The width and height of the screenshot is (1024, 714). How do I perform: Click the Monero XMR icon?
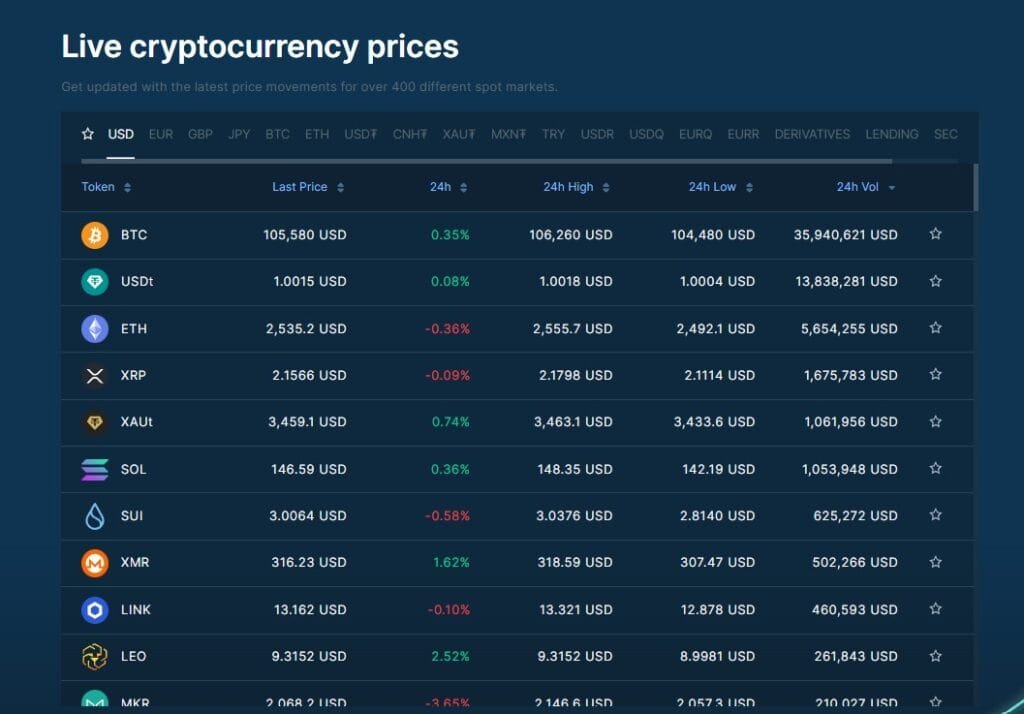coord(95,562)
